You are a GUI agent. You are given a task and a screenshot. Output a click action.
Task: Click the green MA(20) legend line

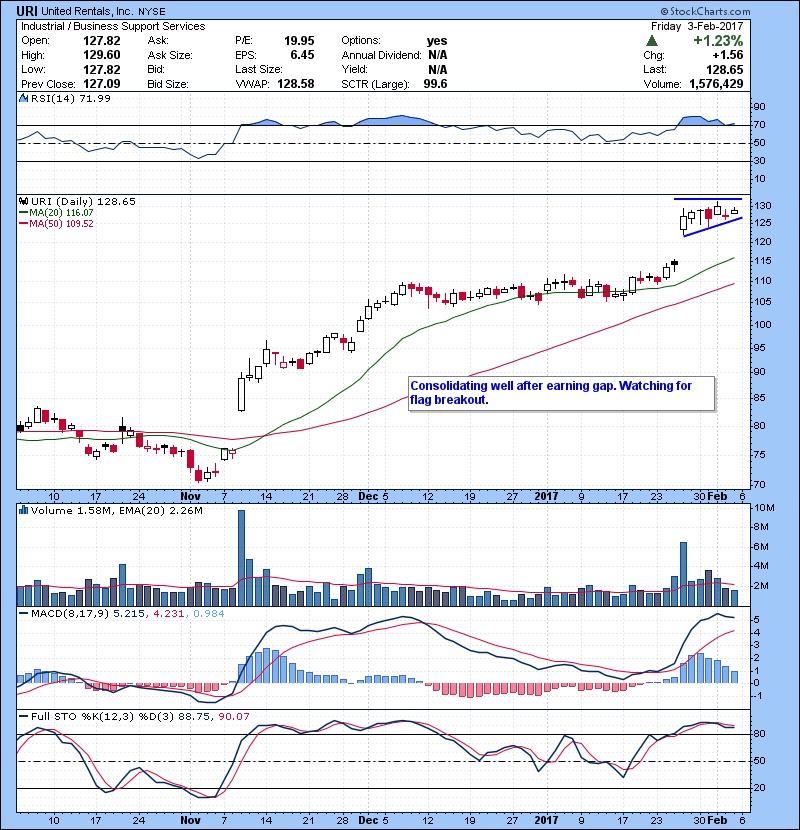(x=23, y=213)
